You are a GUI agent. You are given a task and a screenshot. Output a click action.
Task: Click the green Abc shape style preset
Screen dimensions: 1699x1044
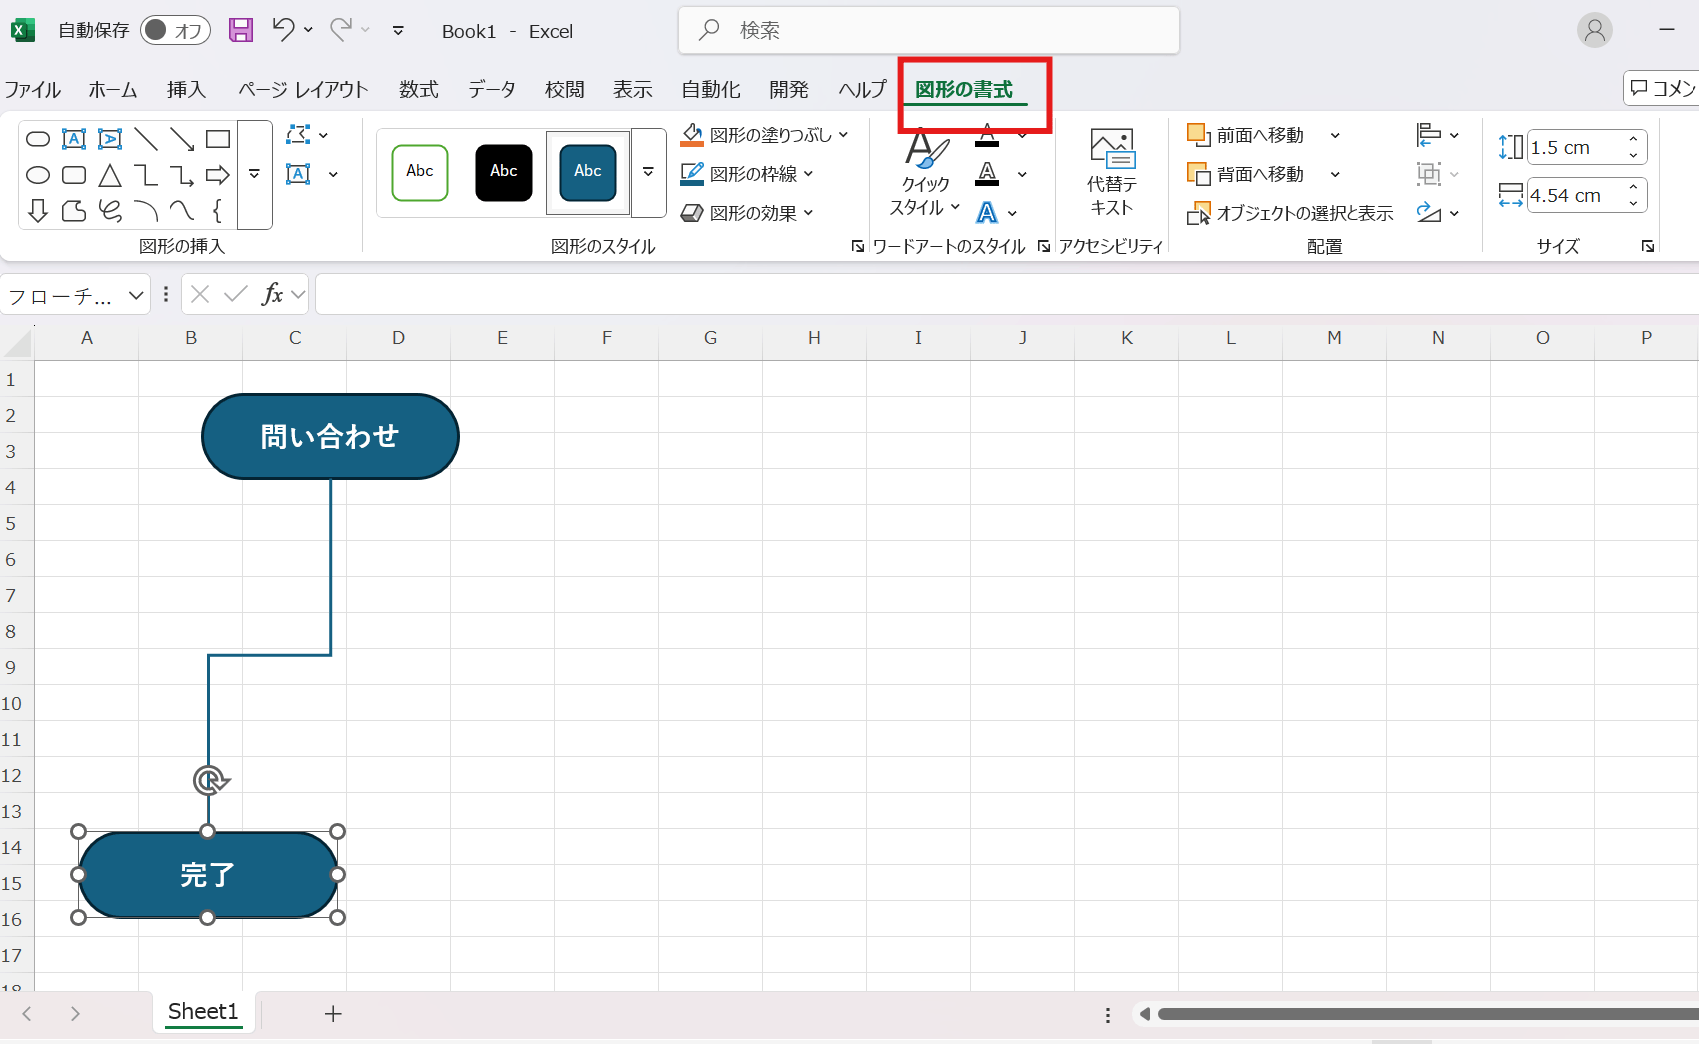pos(419,172)
